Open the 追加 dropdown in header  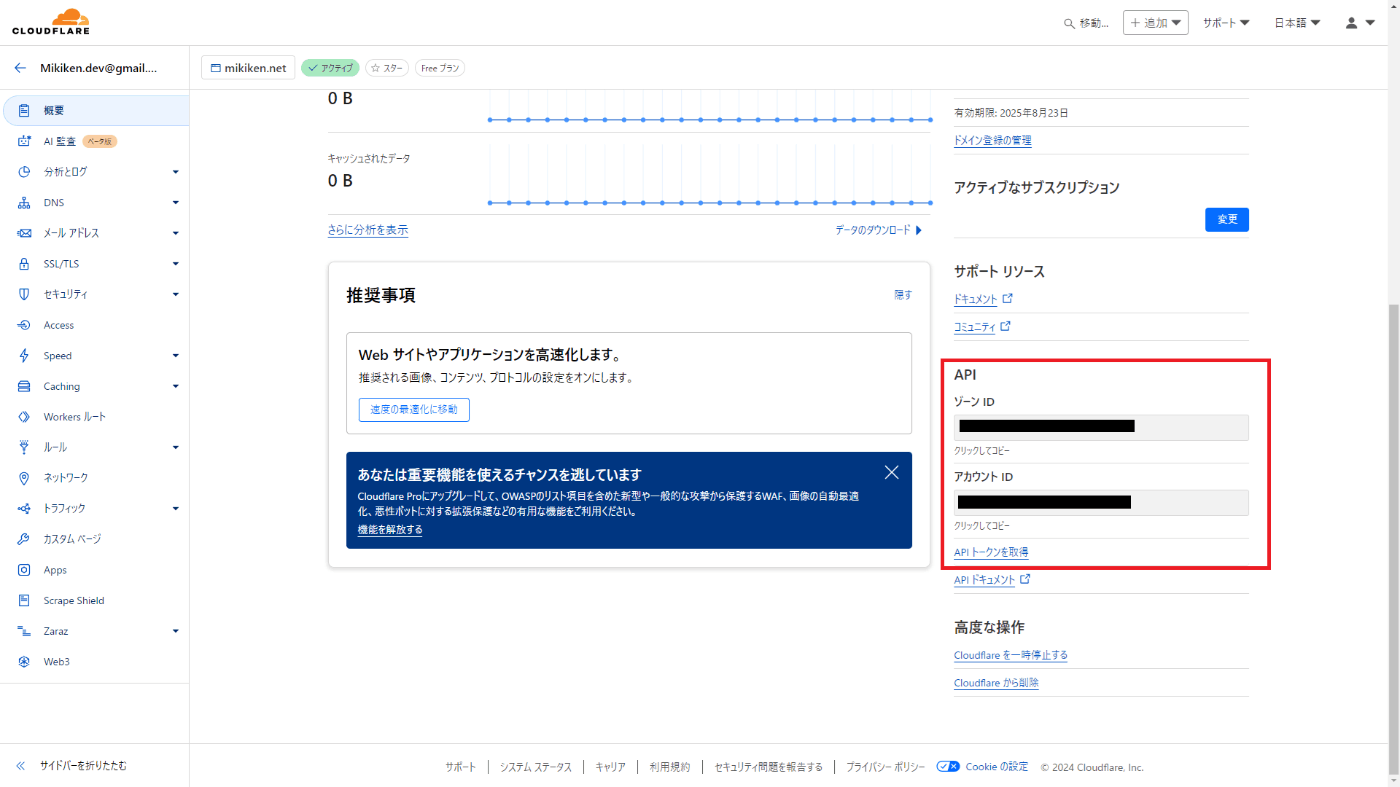[1156, 23]
